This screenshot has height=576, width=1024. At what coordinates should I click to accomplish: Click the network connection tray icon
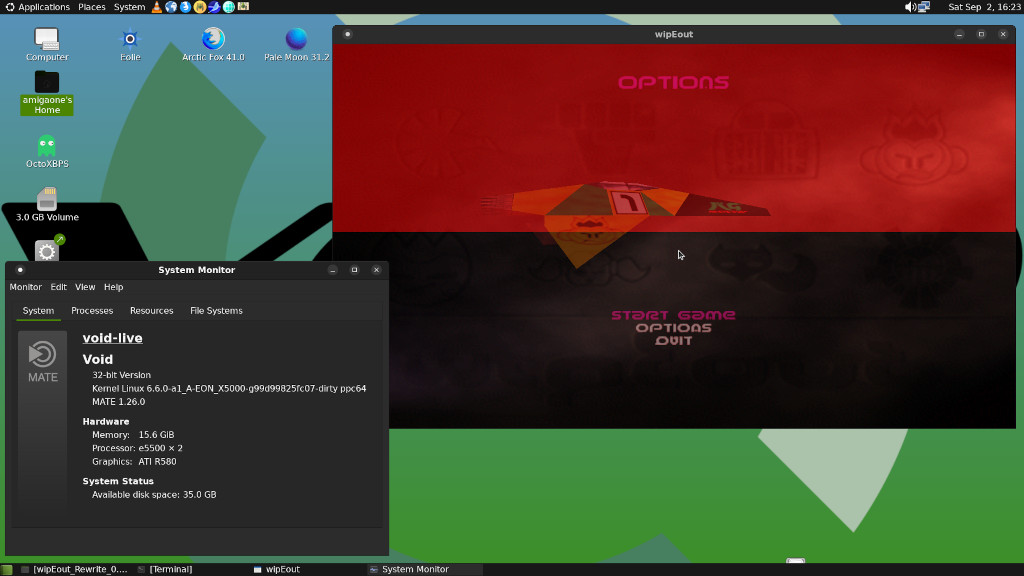(924, 7)
